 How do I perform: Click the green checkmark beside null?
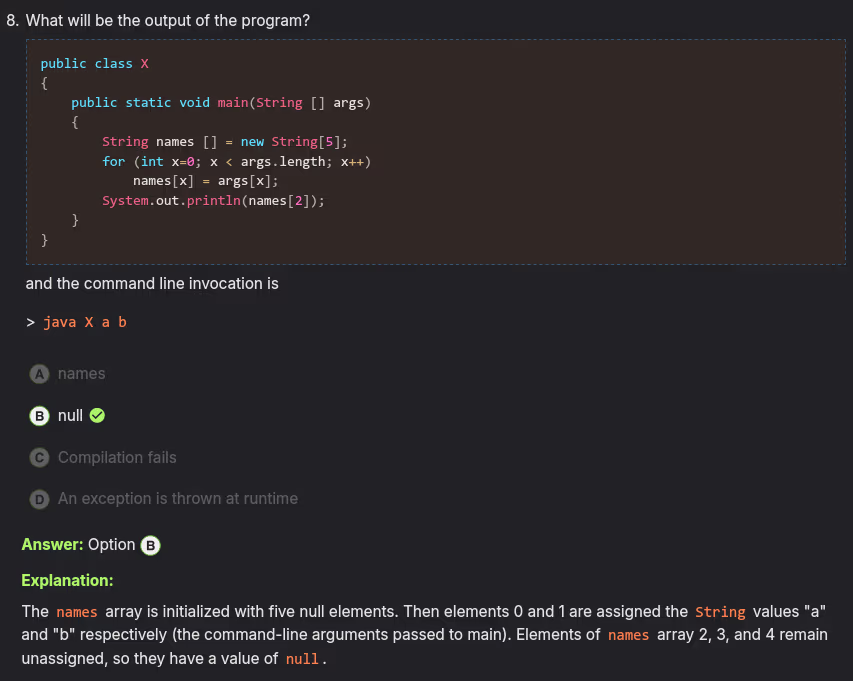point(98,416)
